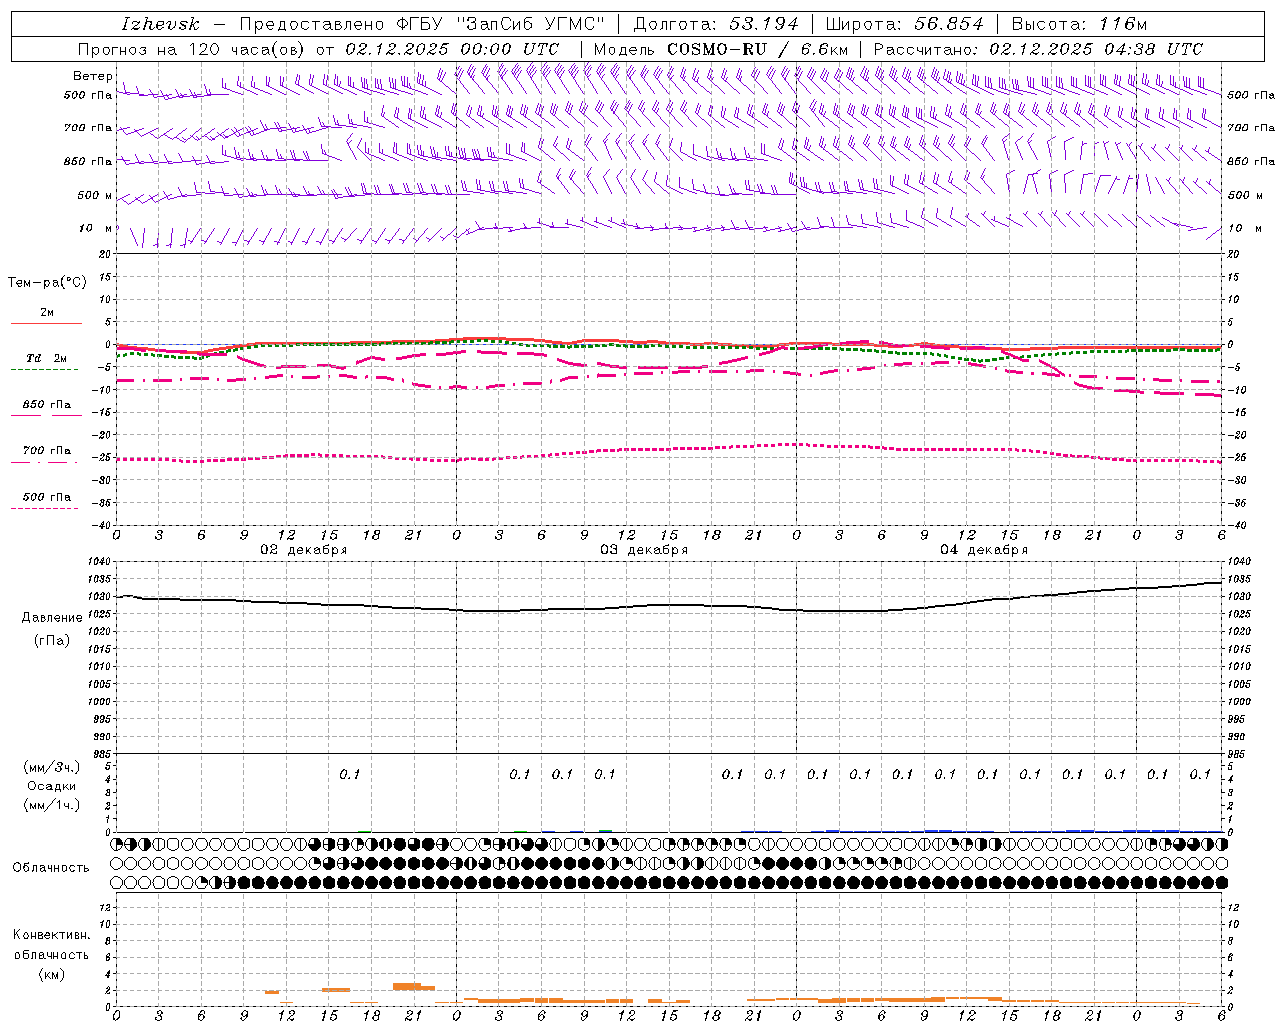Click the Izhevsk station title
Image resolution: width=1280 pixels, height=1024 pixels.
tap(160, 24)
